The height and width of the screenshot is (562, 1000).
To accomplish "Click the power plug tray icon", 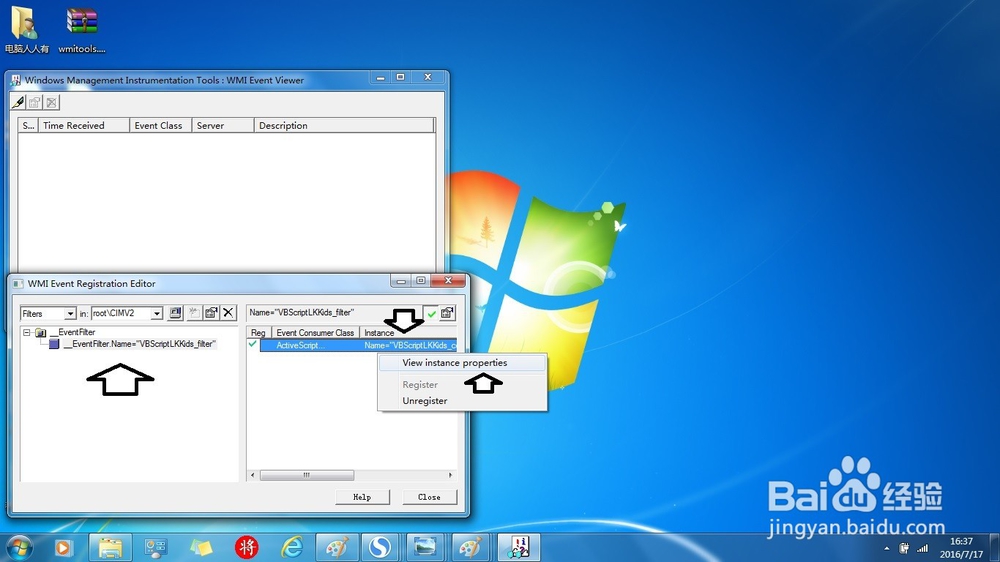I will click(x=904, y=548).
